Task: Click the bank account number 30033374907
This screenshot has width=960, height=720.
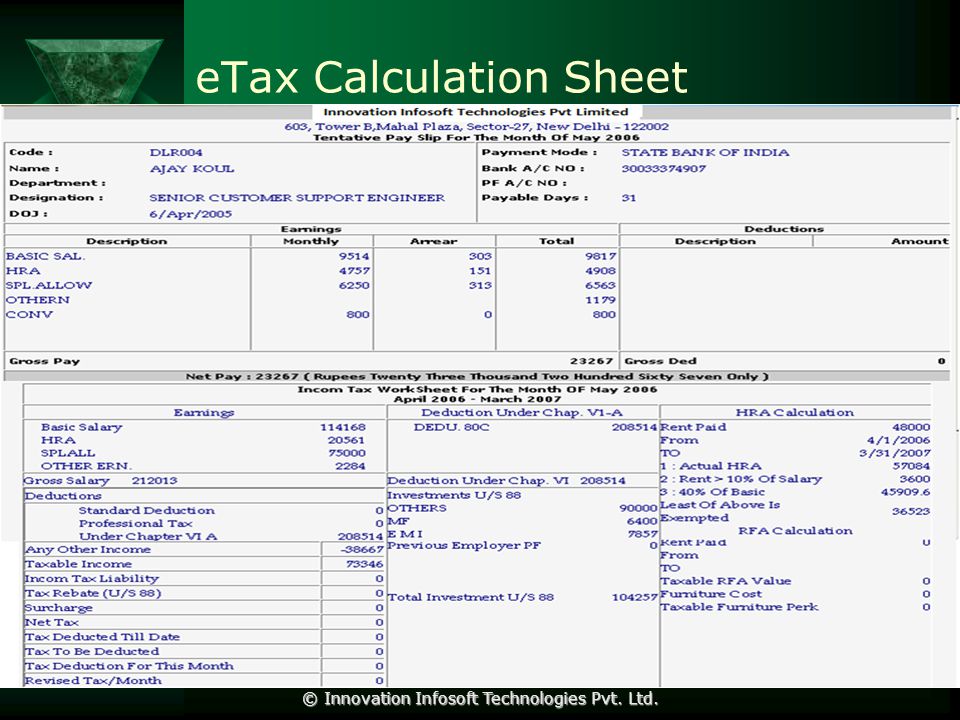Action: point(664,168)
